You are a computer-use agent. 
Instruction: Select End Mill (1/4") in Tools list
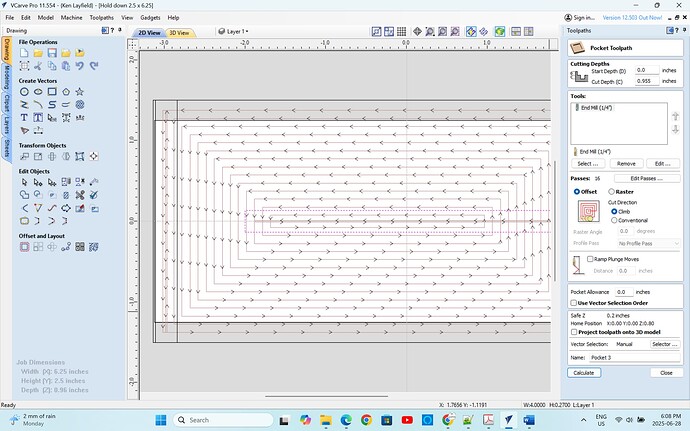pos(596,107)
